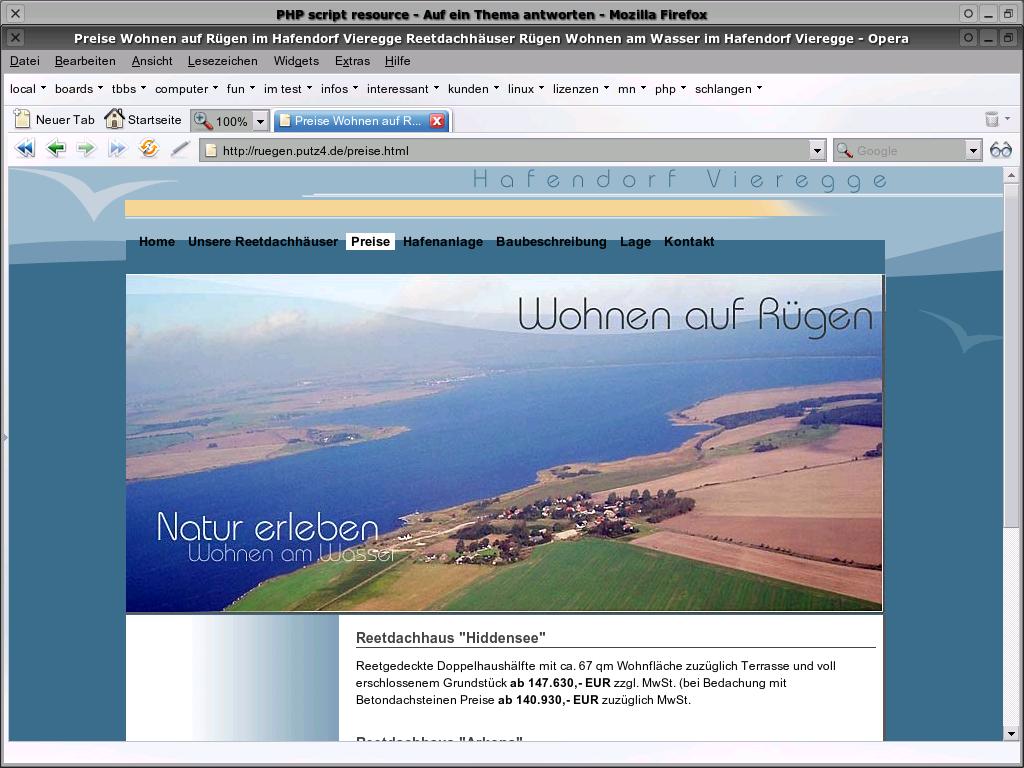Click the Fast Forward icon
This screenshot has width=1024, height=768.
point(117,149)
